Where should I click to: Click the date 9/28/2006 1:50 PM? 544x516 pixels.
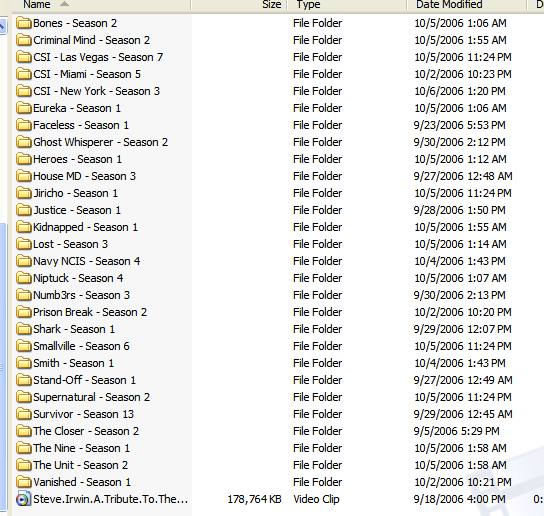point(459,210)
